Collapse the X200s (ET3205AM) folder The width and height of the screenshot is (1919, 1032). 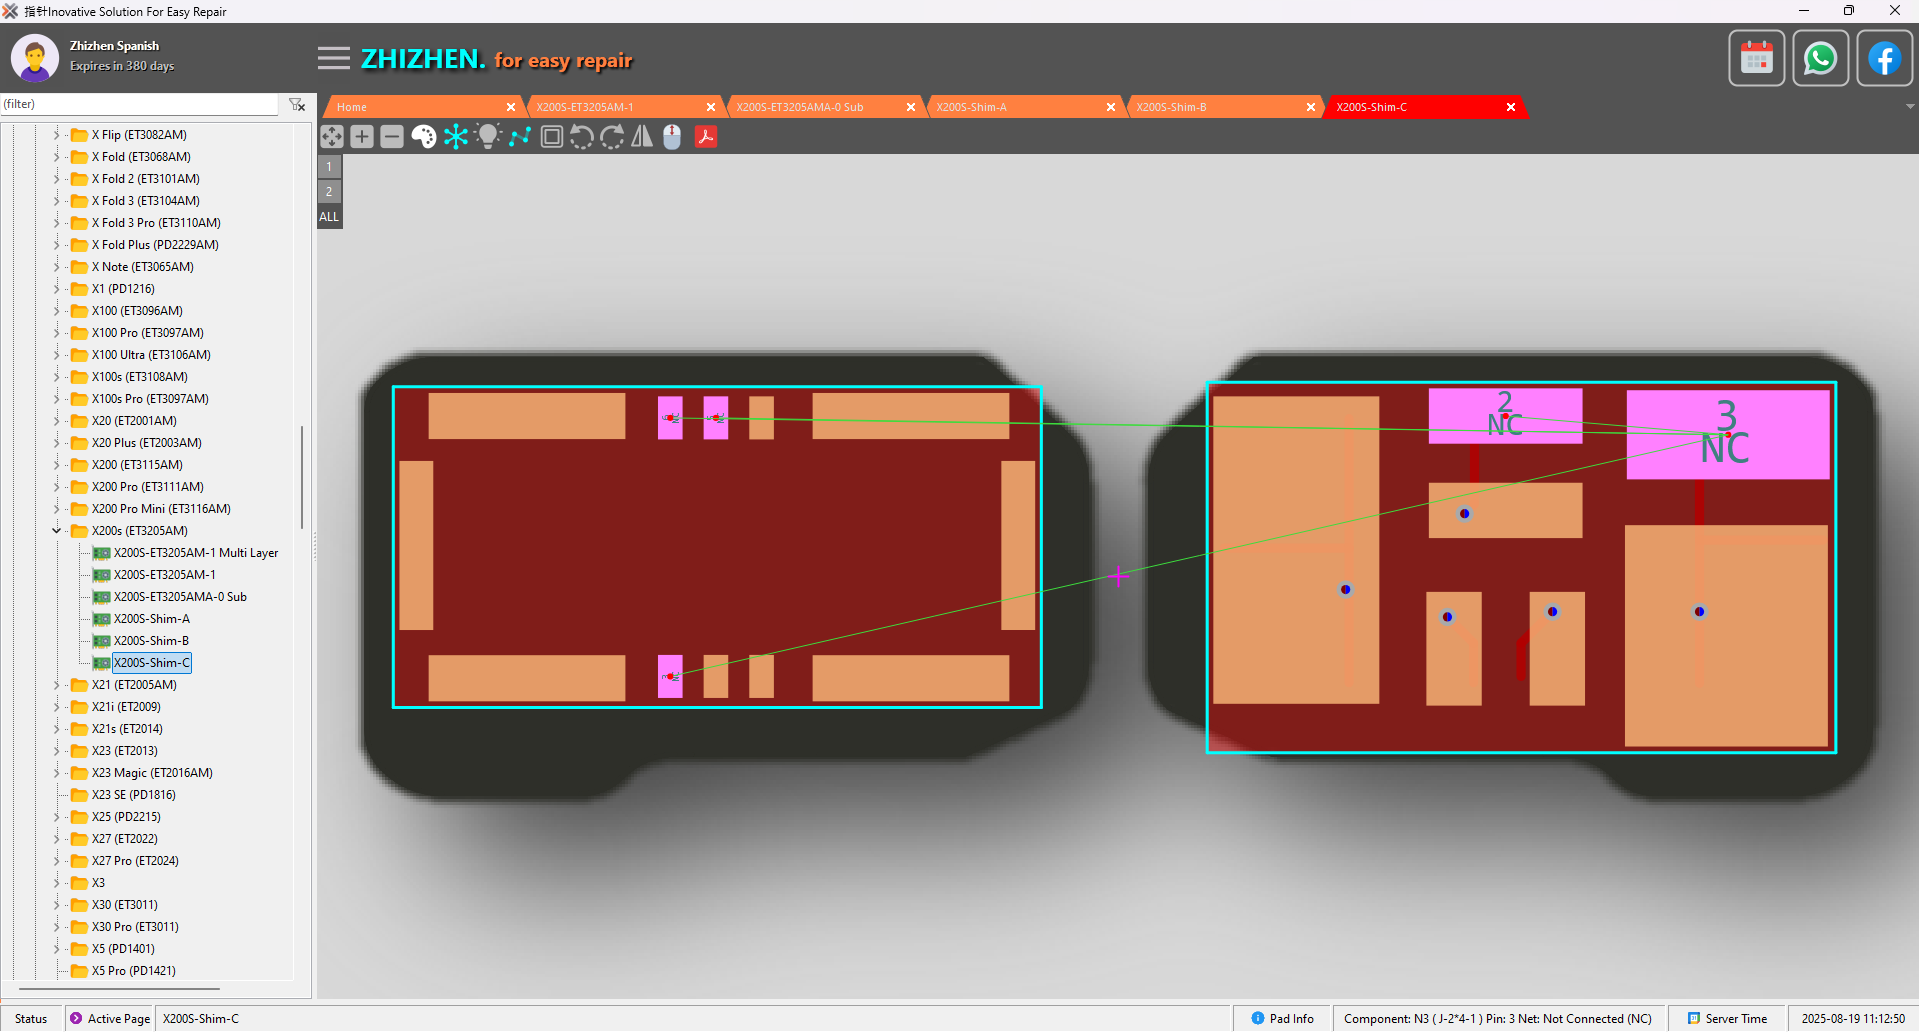click(x=56, y=531)
